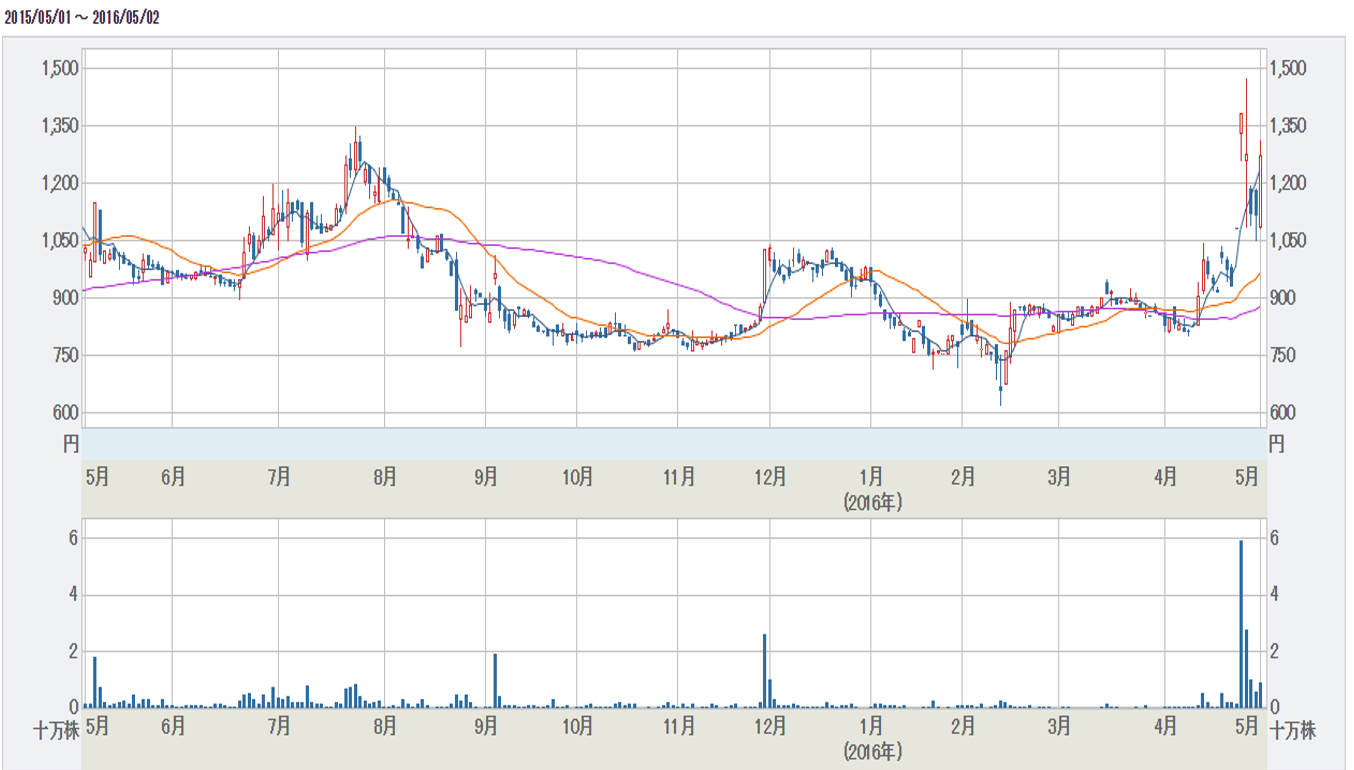Select the 4月 label under the price chart
The image size is (1354, 770).
pos(1165,478)
